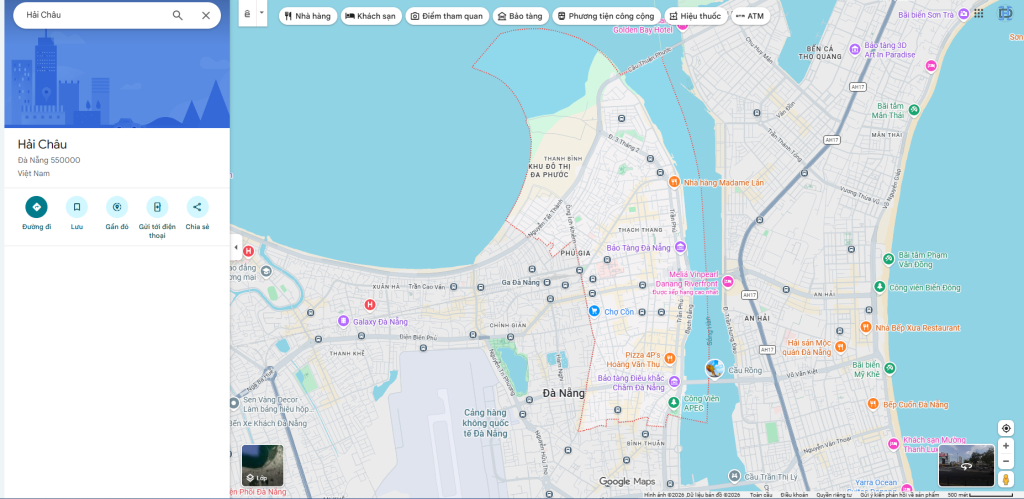Send location via Gửi tới điện thoại

pyautogui.click(x=157, y=207)
